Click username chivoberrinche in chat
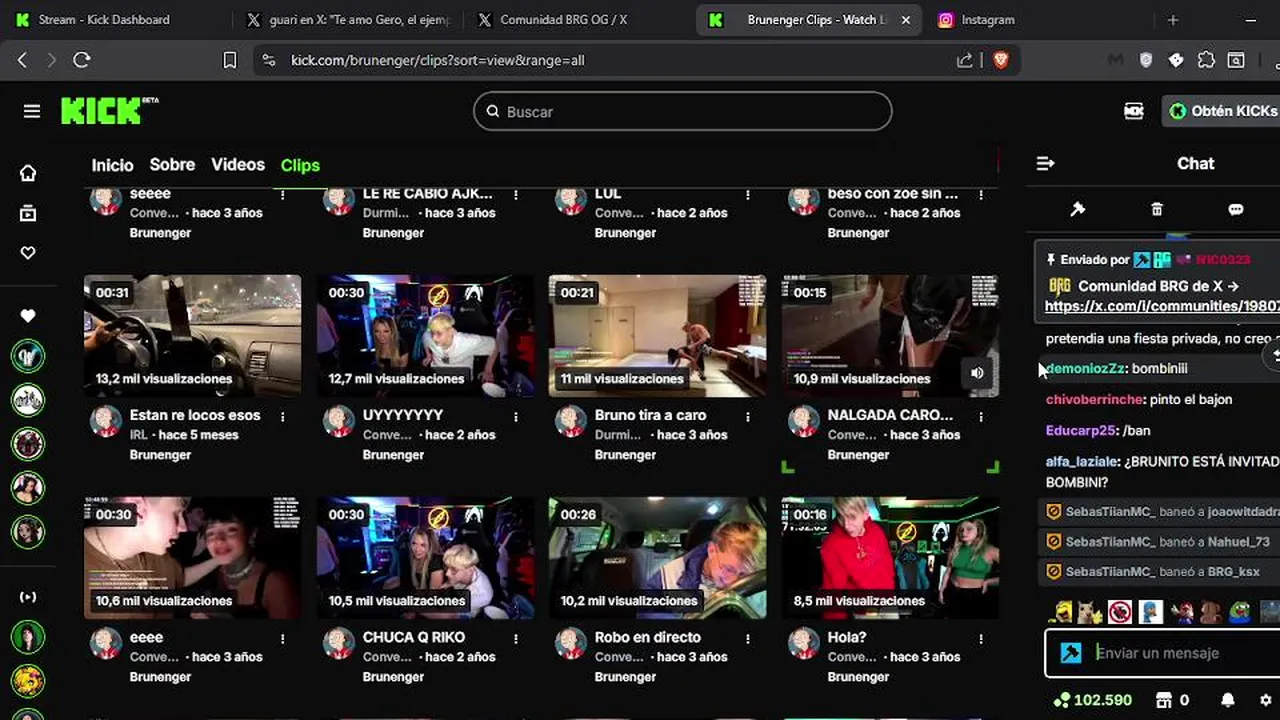1280x720 pixels. tap(1095, 400)
